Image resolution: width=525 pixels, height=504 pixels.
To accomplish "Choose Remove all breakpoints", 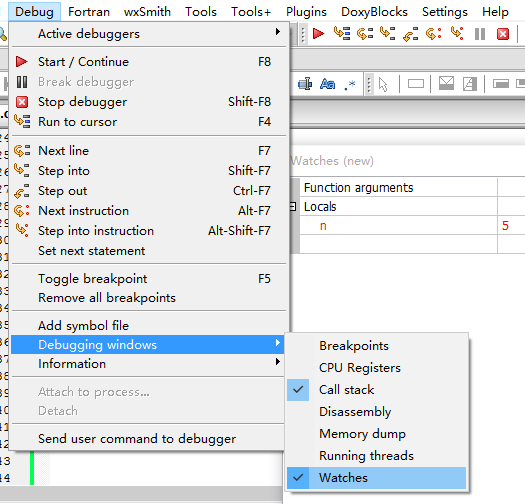I will pos(149,298).
